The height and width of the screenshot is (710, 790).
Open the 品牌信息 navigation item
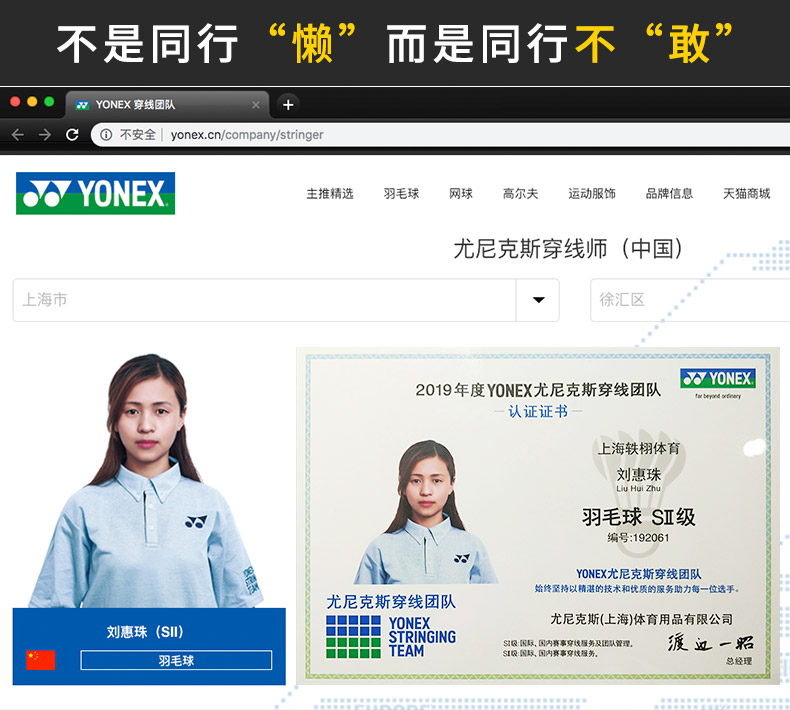coord(670,193)
